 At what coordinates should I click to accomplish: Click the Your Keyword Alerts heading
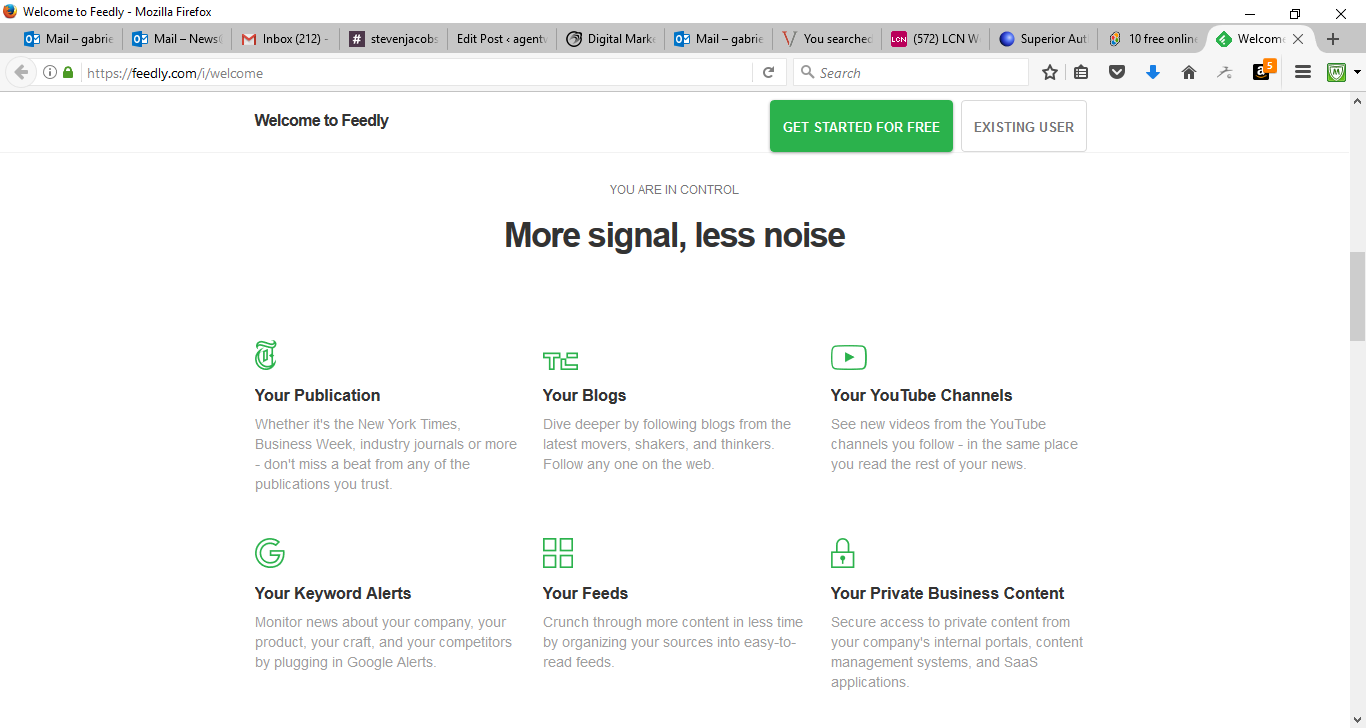coord(333,593)
